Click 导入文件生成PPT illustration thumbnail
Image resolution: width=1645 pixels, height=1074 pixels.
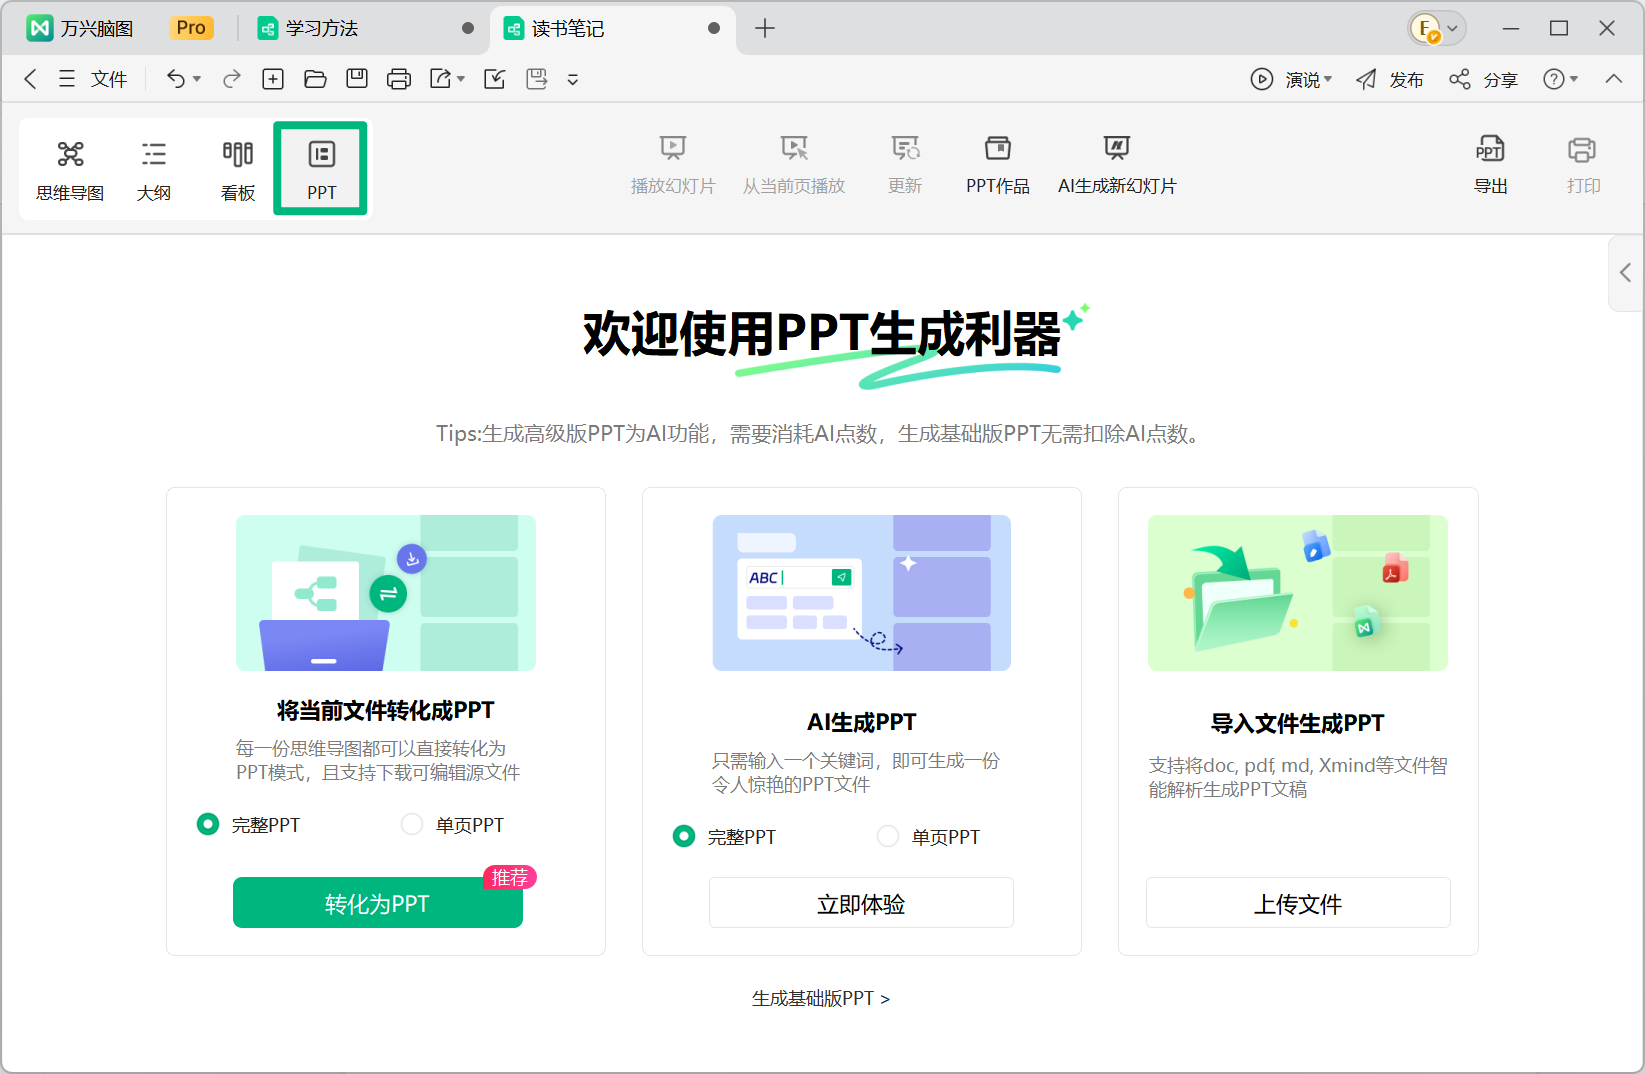point(1298,593)
